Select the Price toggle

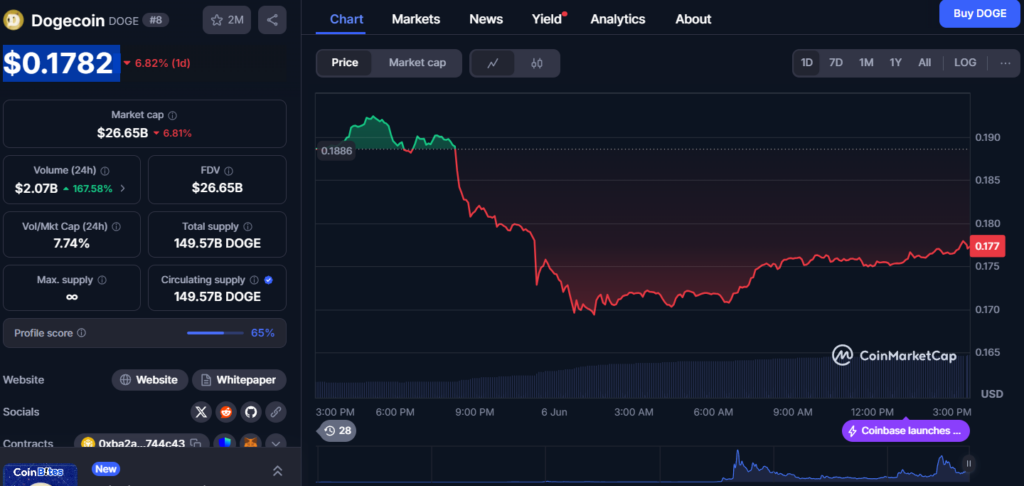[344, 63]
